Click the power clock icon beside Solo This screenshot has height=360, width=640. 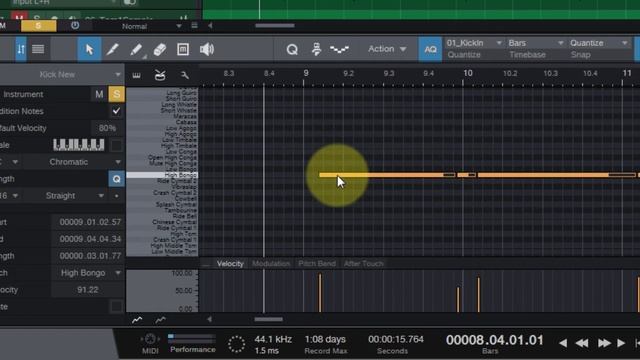[x=75, y=26]
